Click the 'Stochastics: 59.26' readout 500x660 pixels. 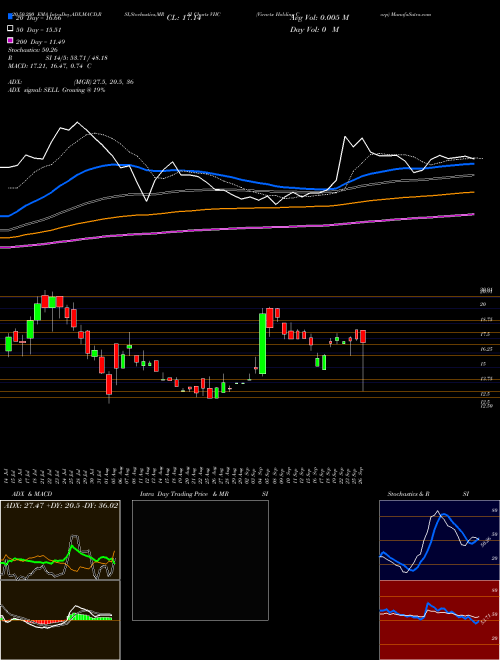tap(32, 50)
